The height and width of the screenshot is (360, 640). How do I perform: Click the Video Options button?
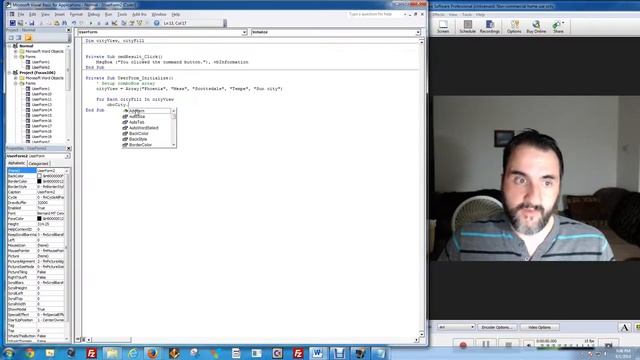point(539,327)
